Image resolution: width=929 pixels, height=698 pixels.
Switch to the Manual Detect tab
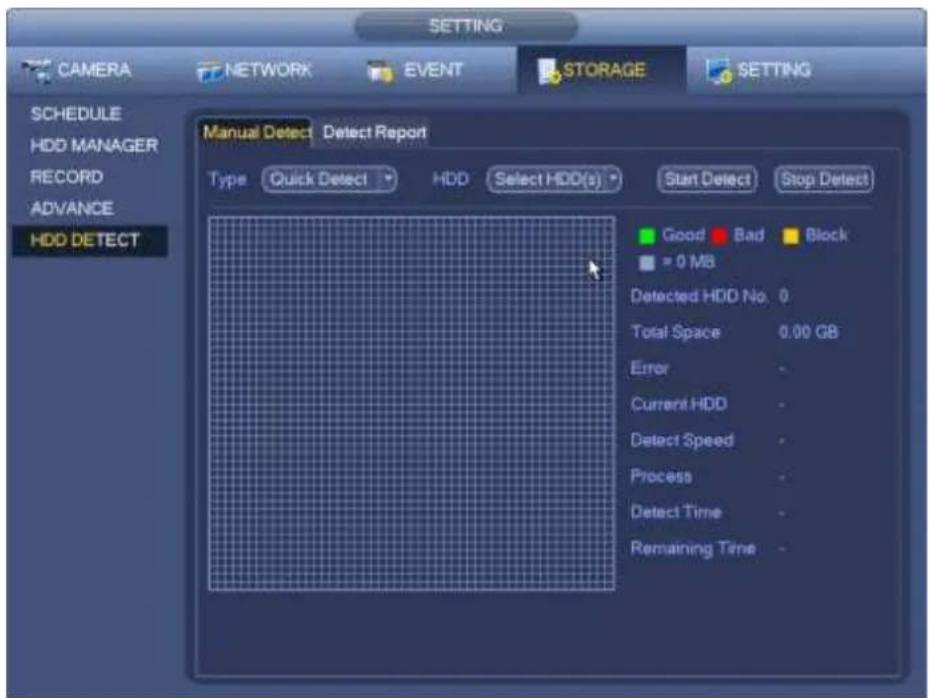[x=255, y=132]
